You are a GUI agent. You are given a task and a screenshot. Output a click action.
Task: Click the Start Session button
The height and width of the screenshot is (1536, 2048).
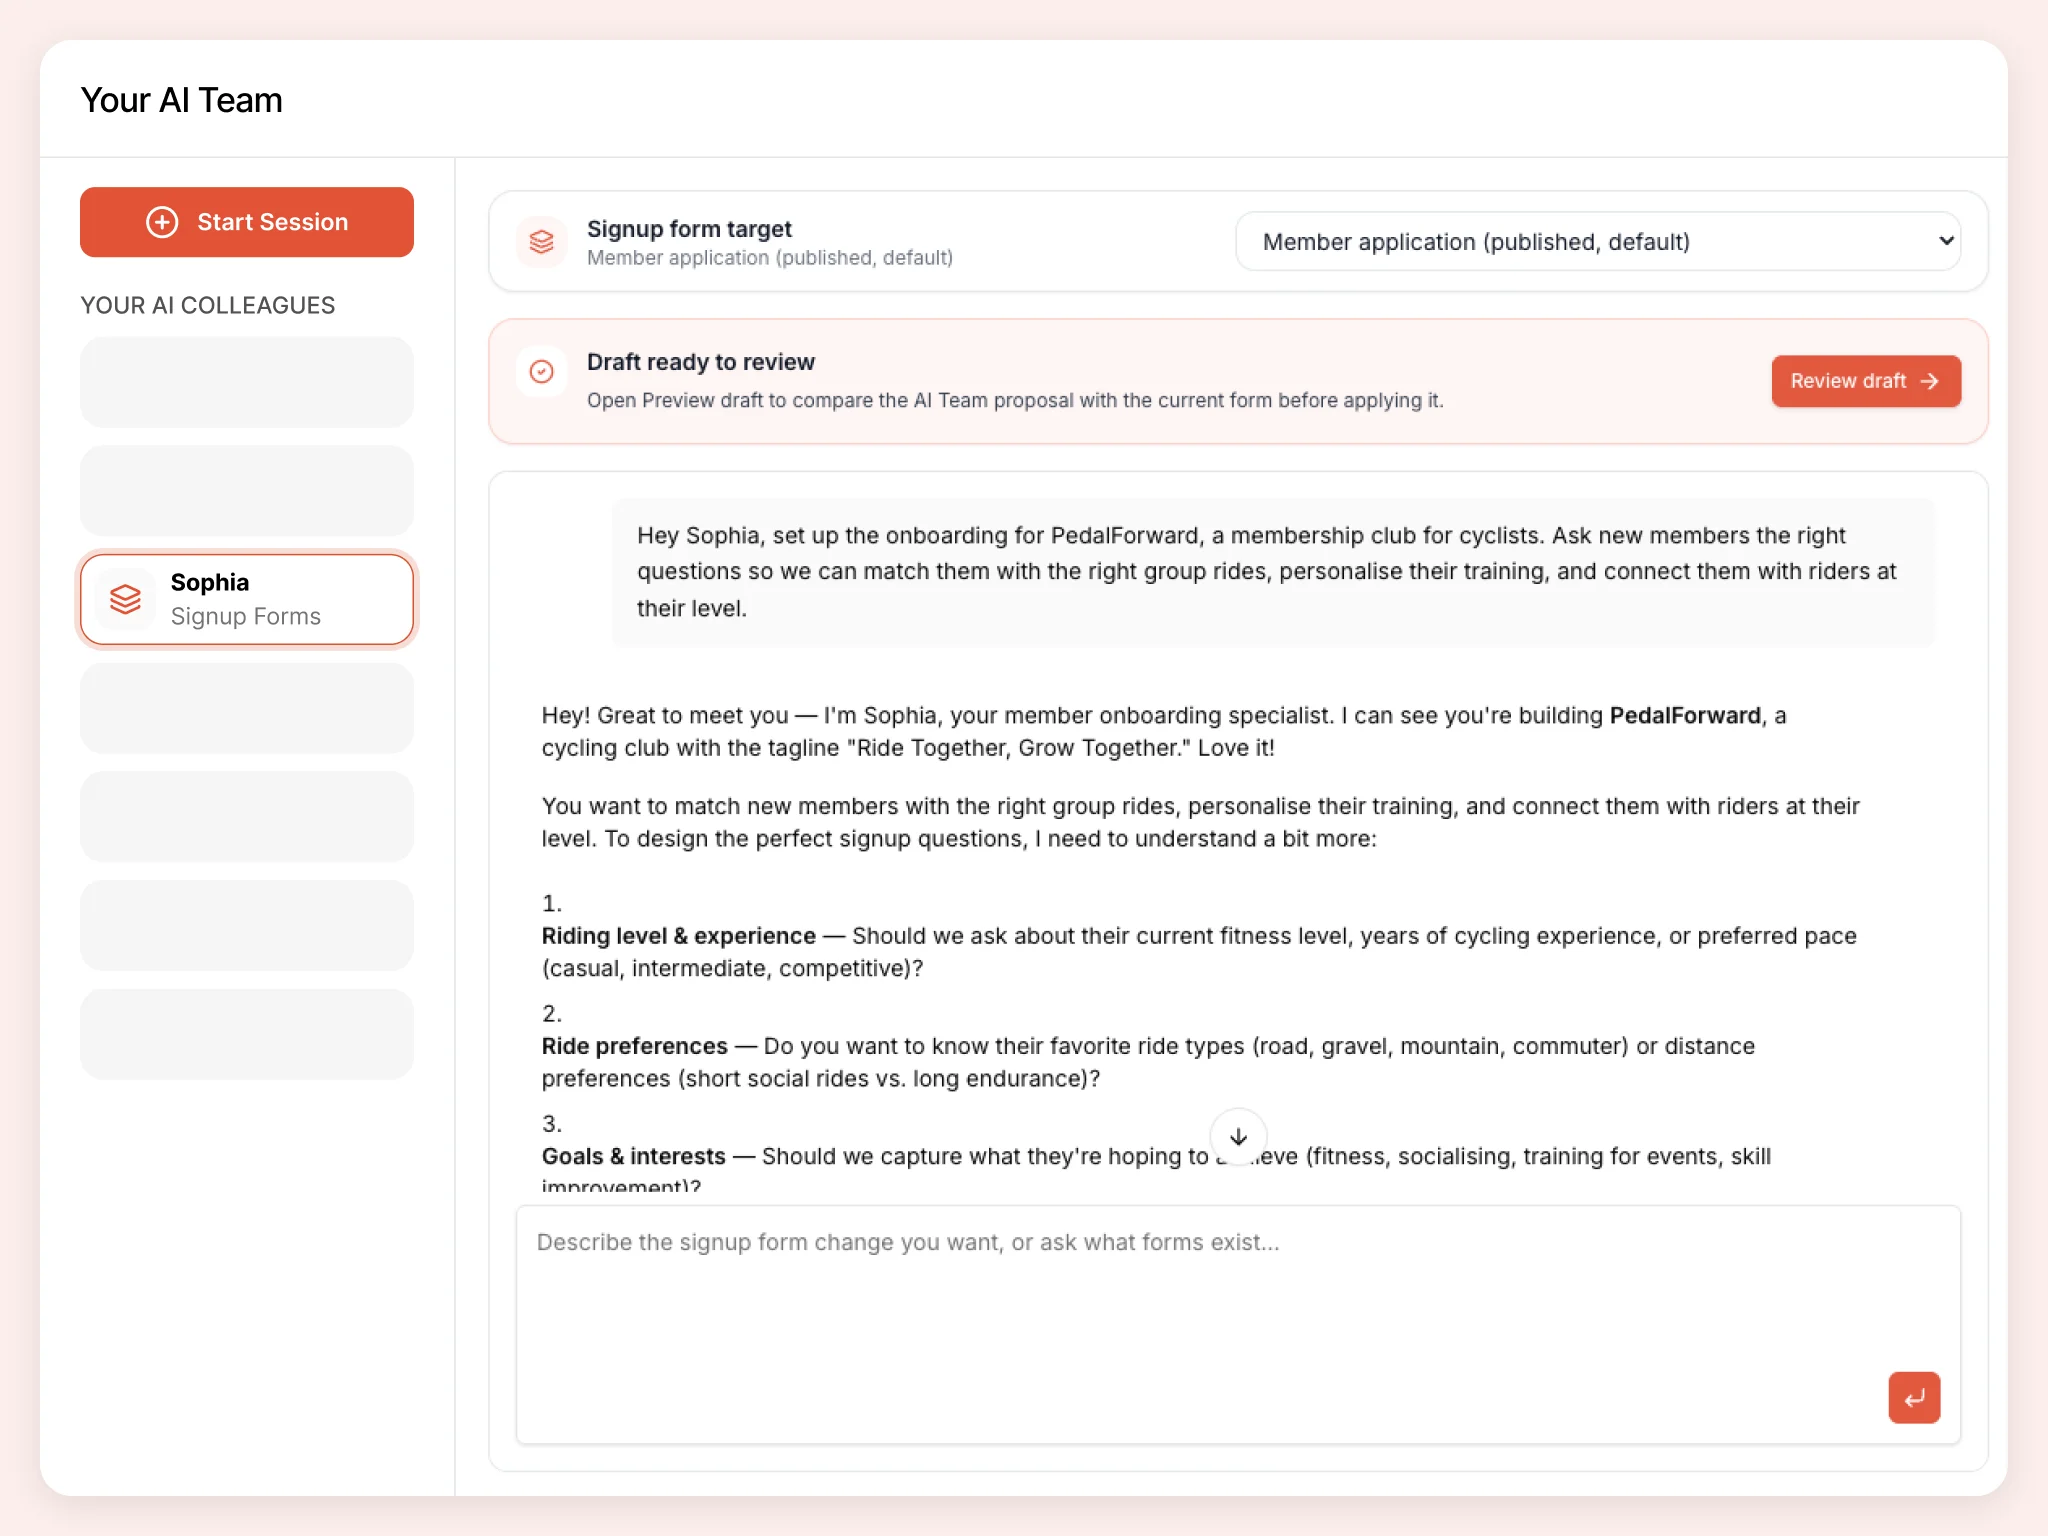coord(246,222)
